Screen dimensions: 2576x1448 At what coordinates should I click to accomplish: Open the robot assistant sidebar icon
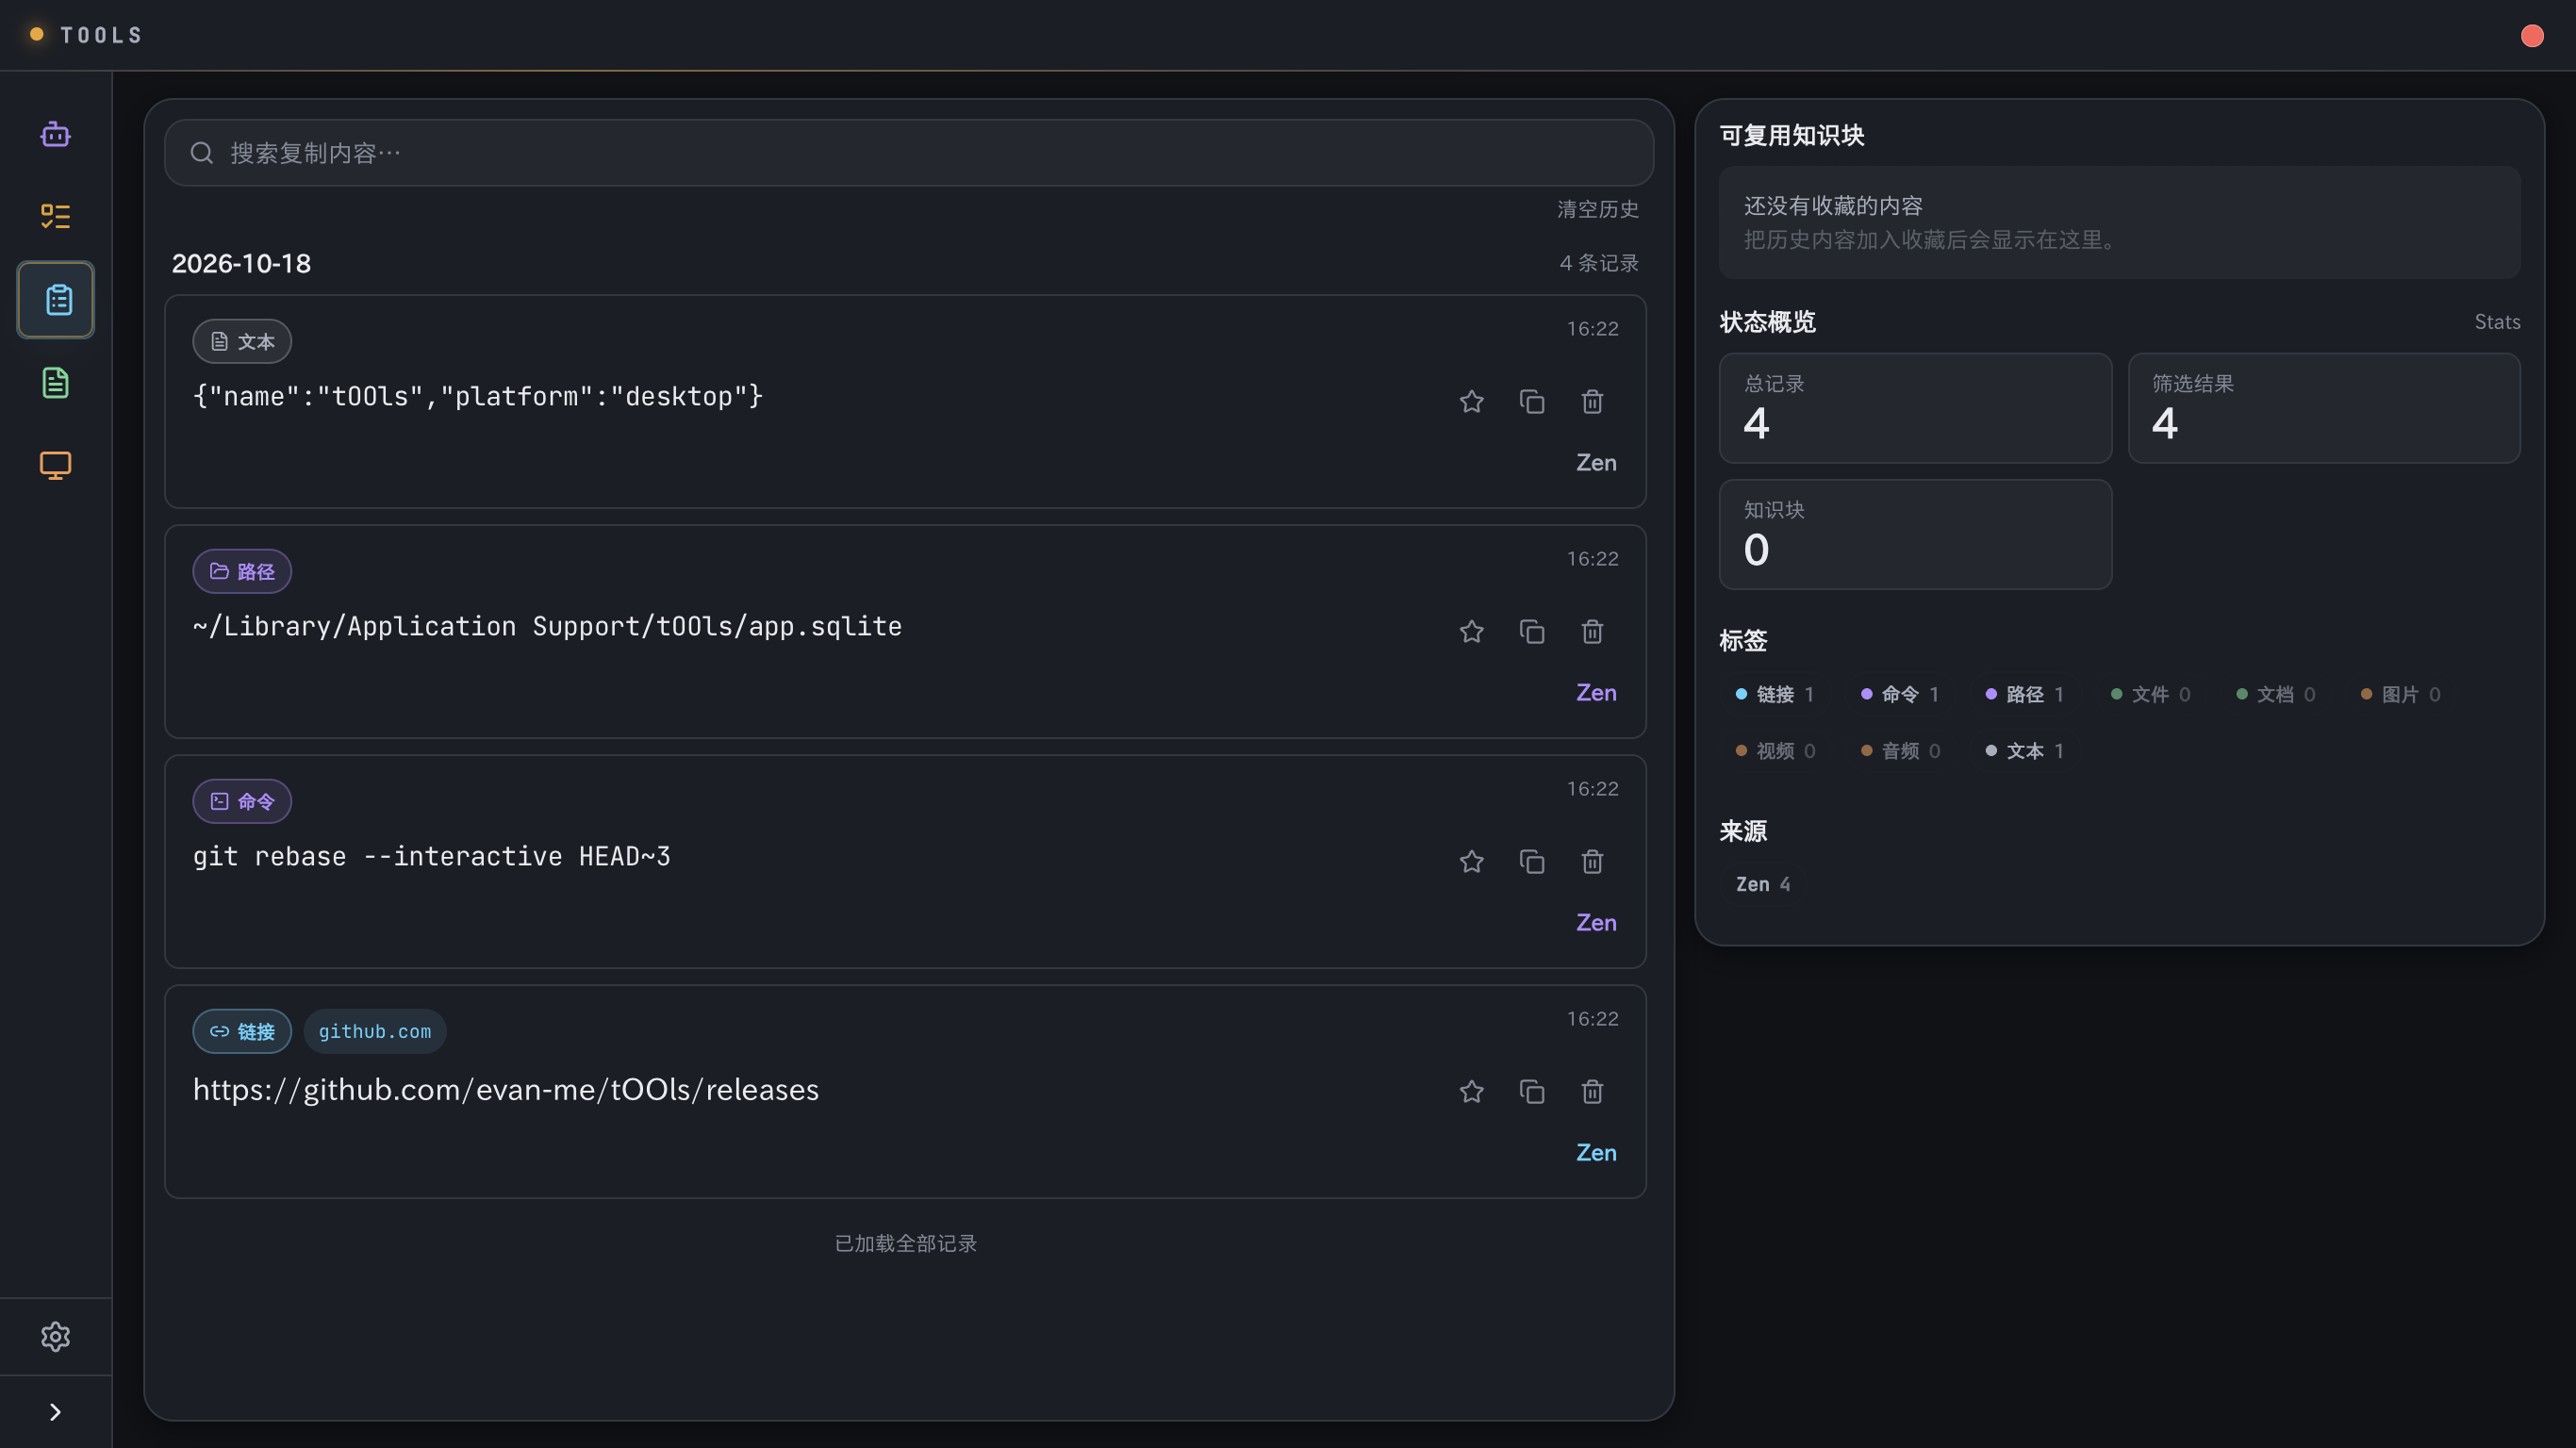point(55,134)
